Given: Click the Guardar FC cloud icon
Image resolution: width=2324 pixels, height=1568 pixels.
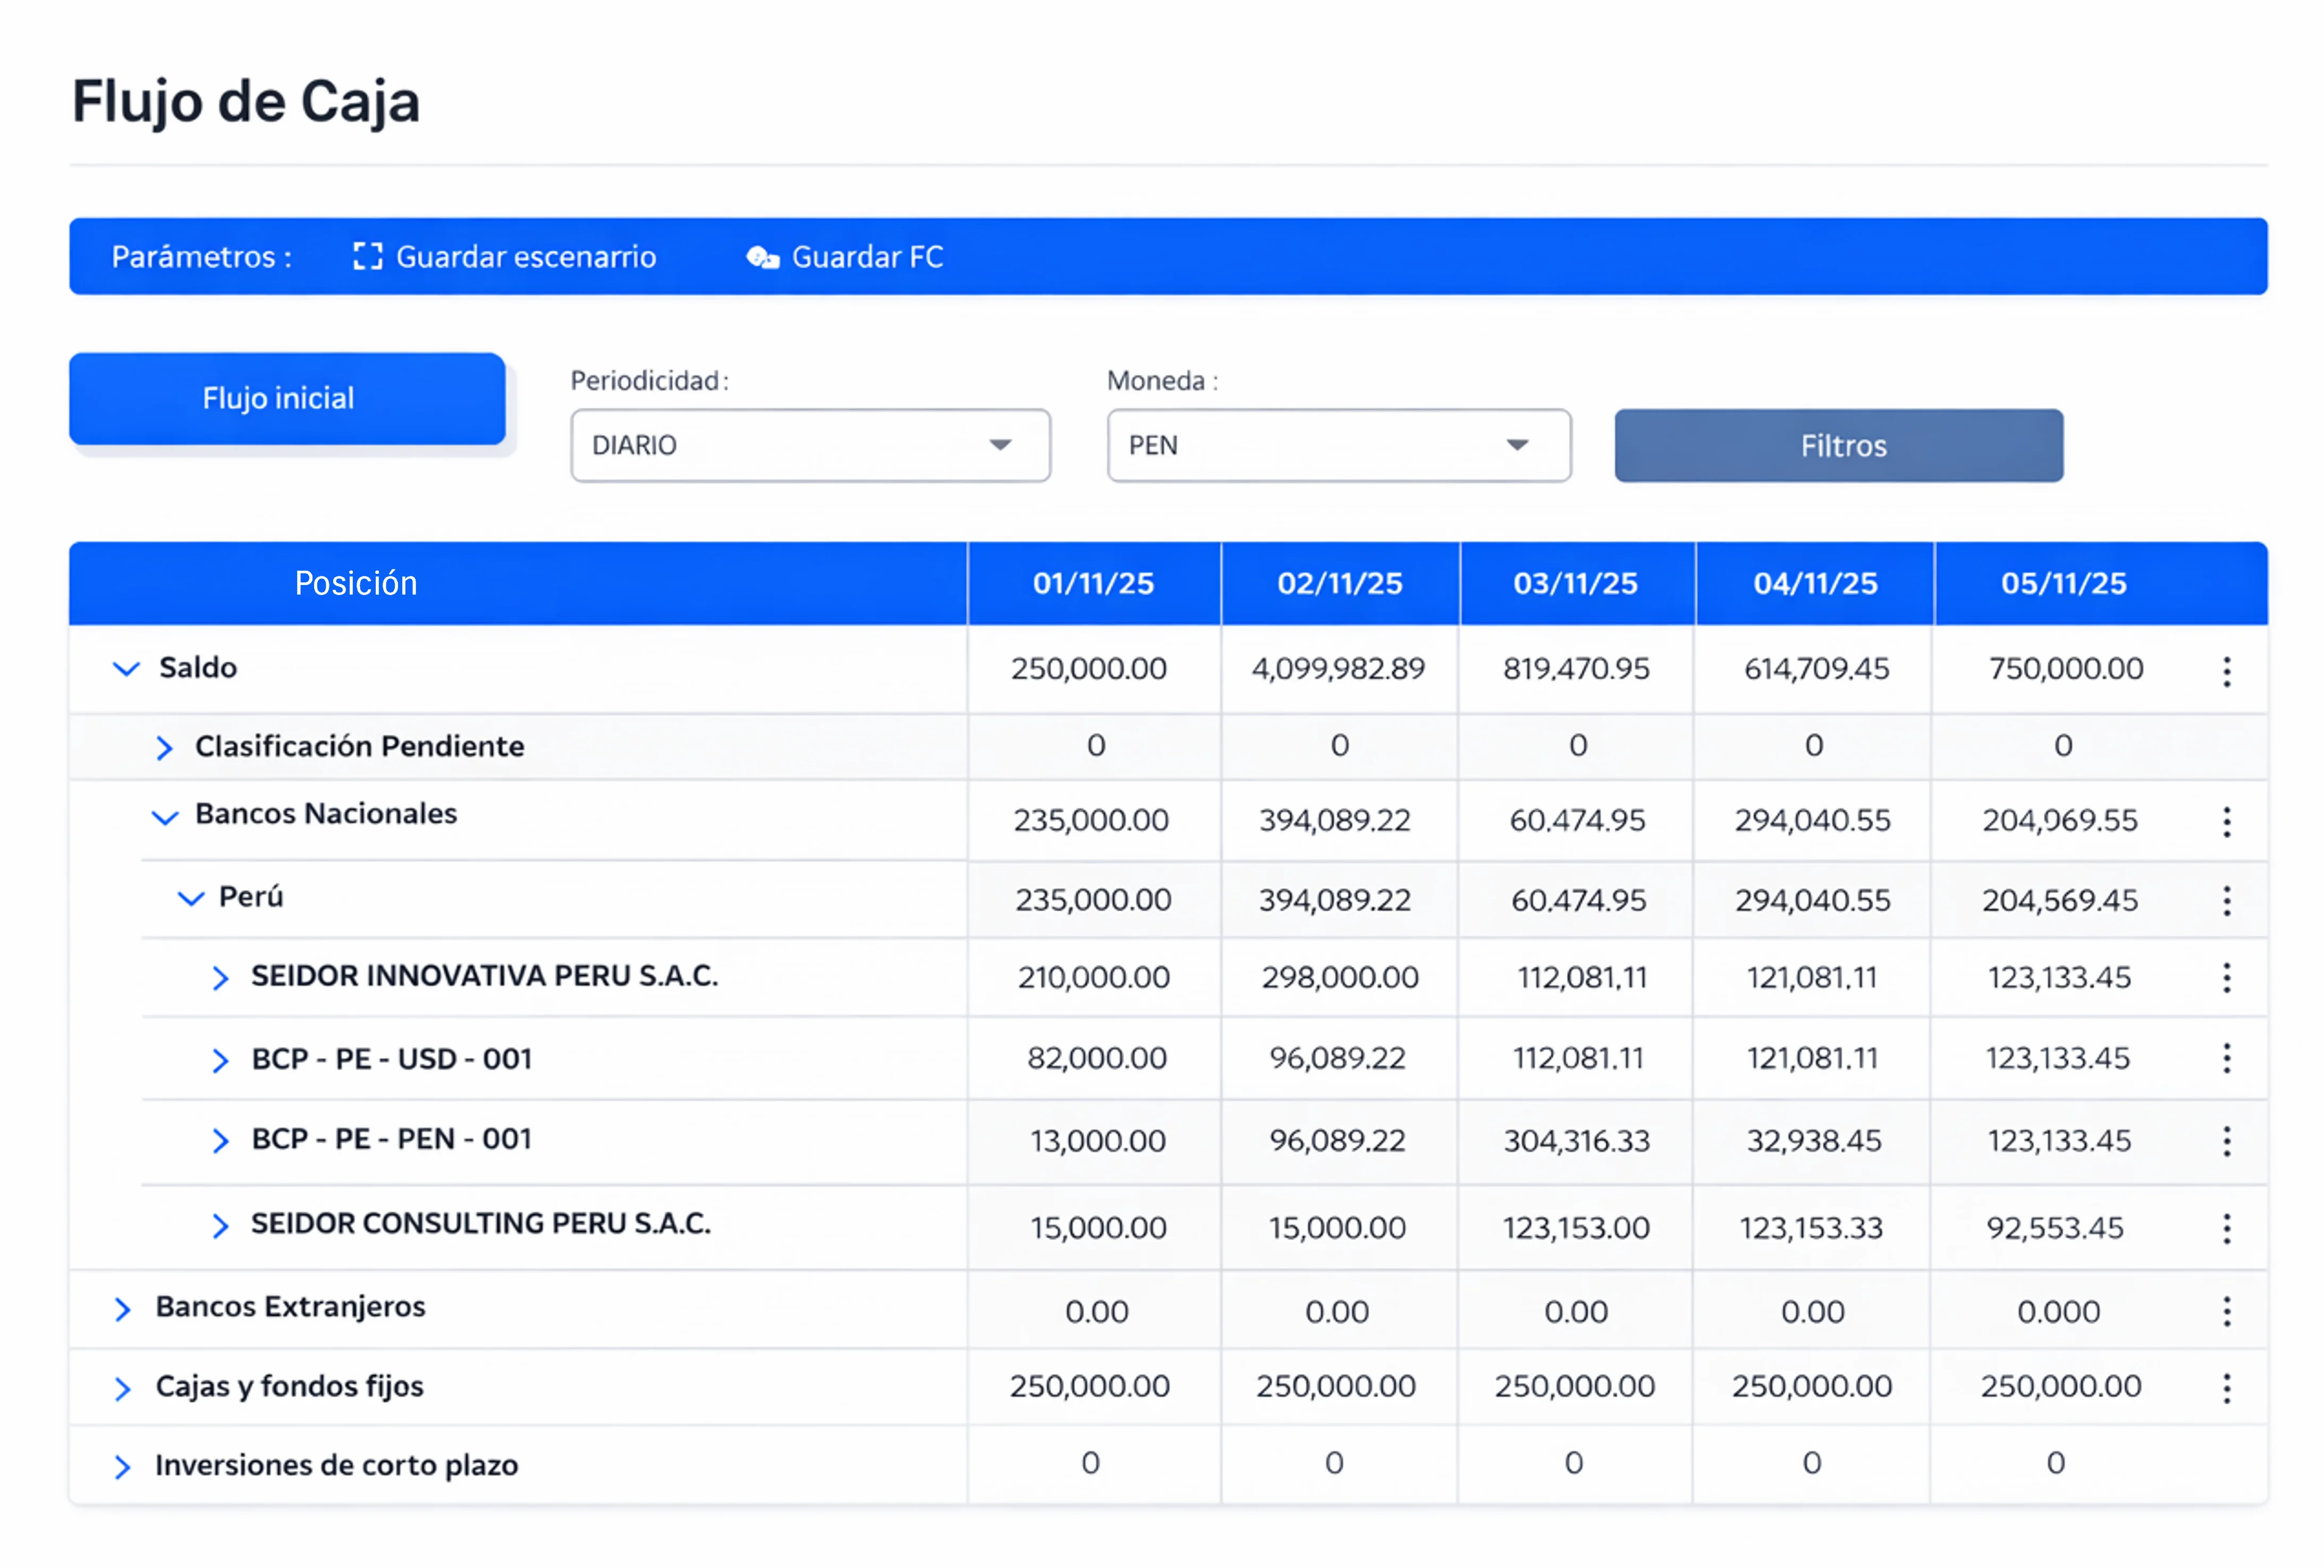Looking at the screenshot, I should [762, 257].
